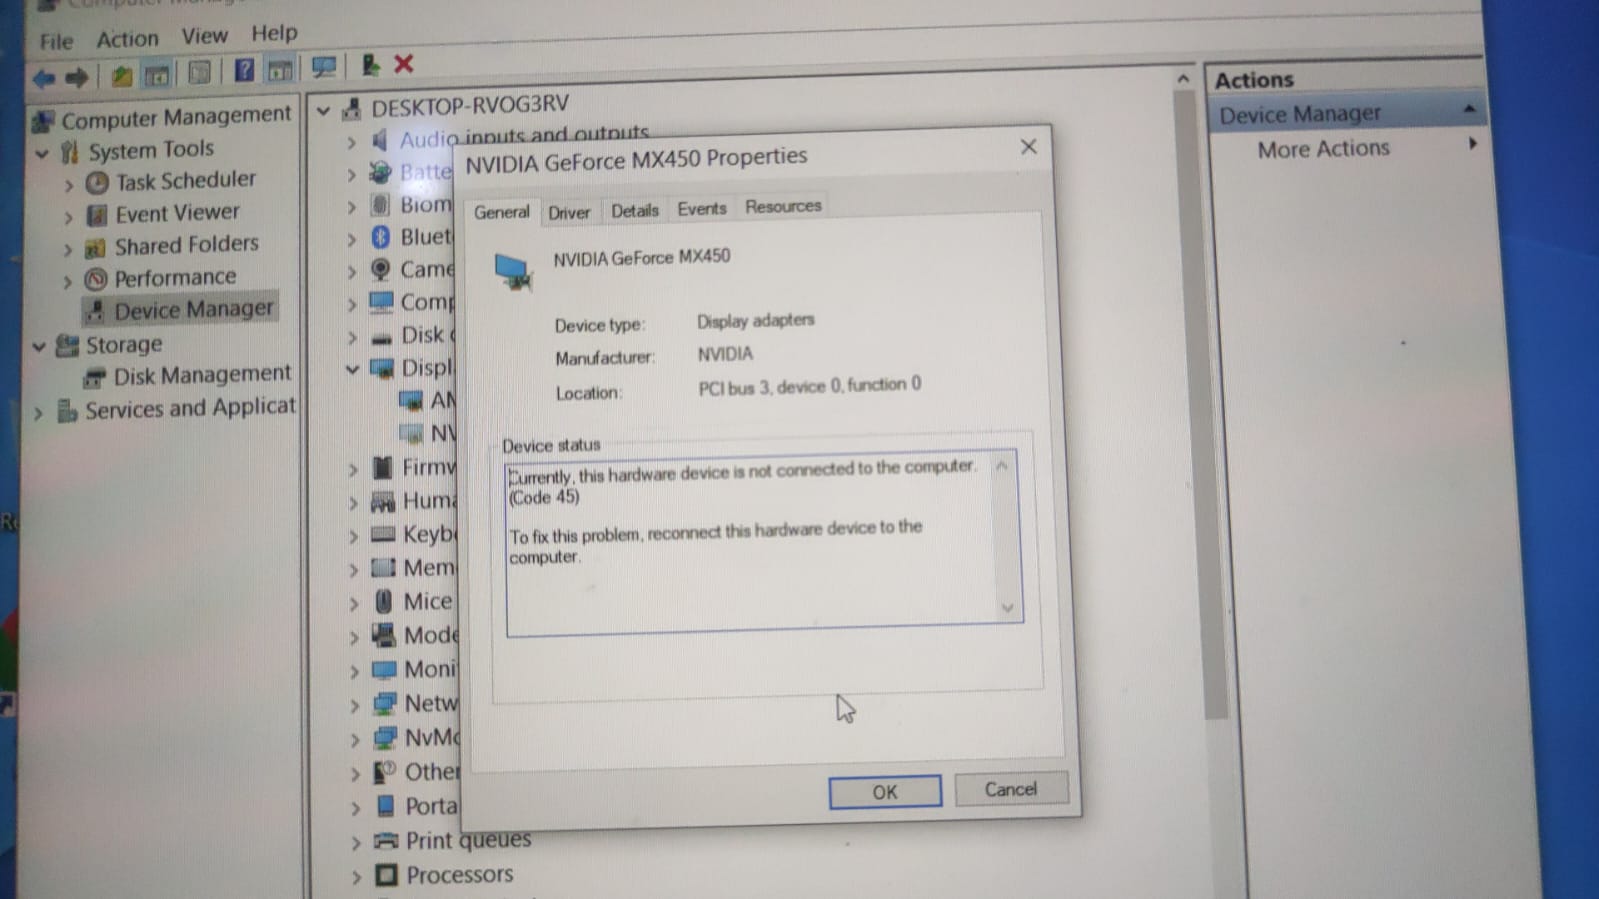The height and width of the screenshot is (899, 1599).
Task: Open the Help menu
Action: point(274,33)
